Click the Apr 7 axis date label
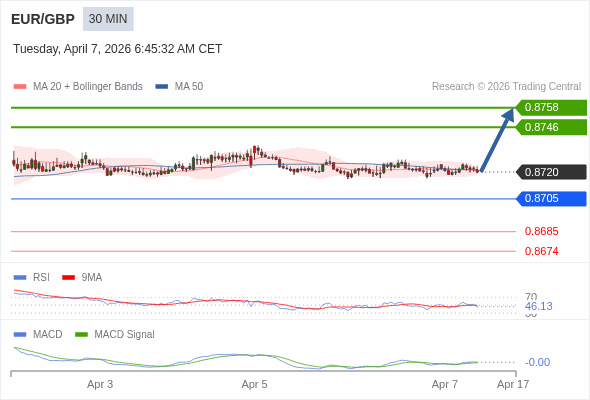This screenshot has height=400, width=590. (445, 385)
